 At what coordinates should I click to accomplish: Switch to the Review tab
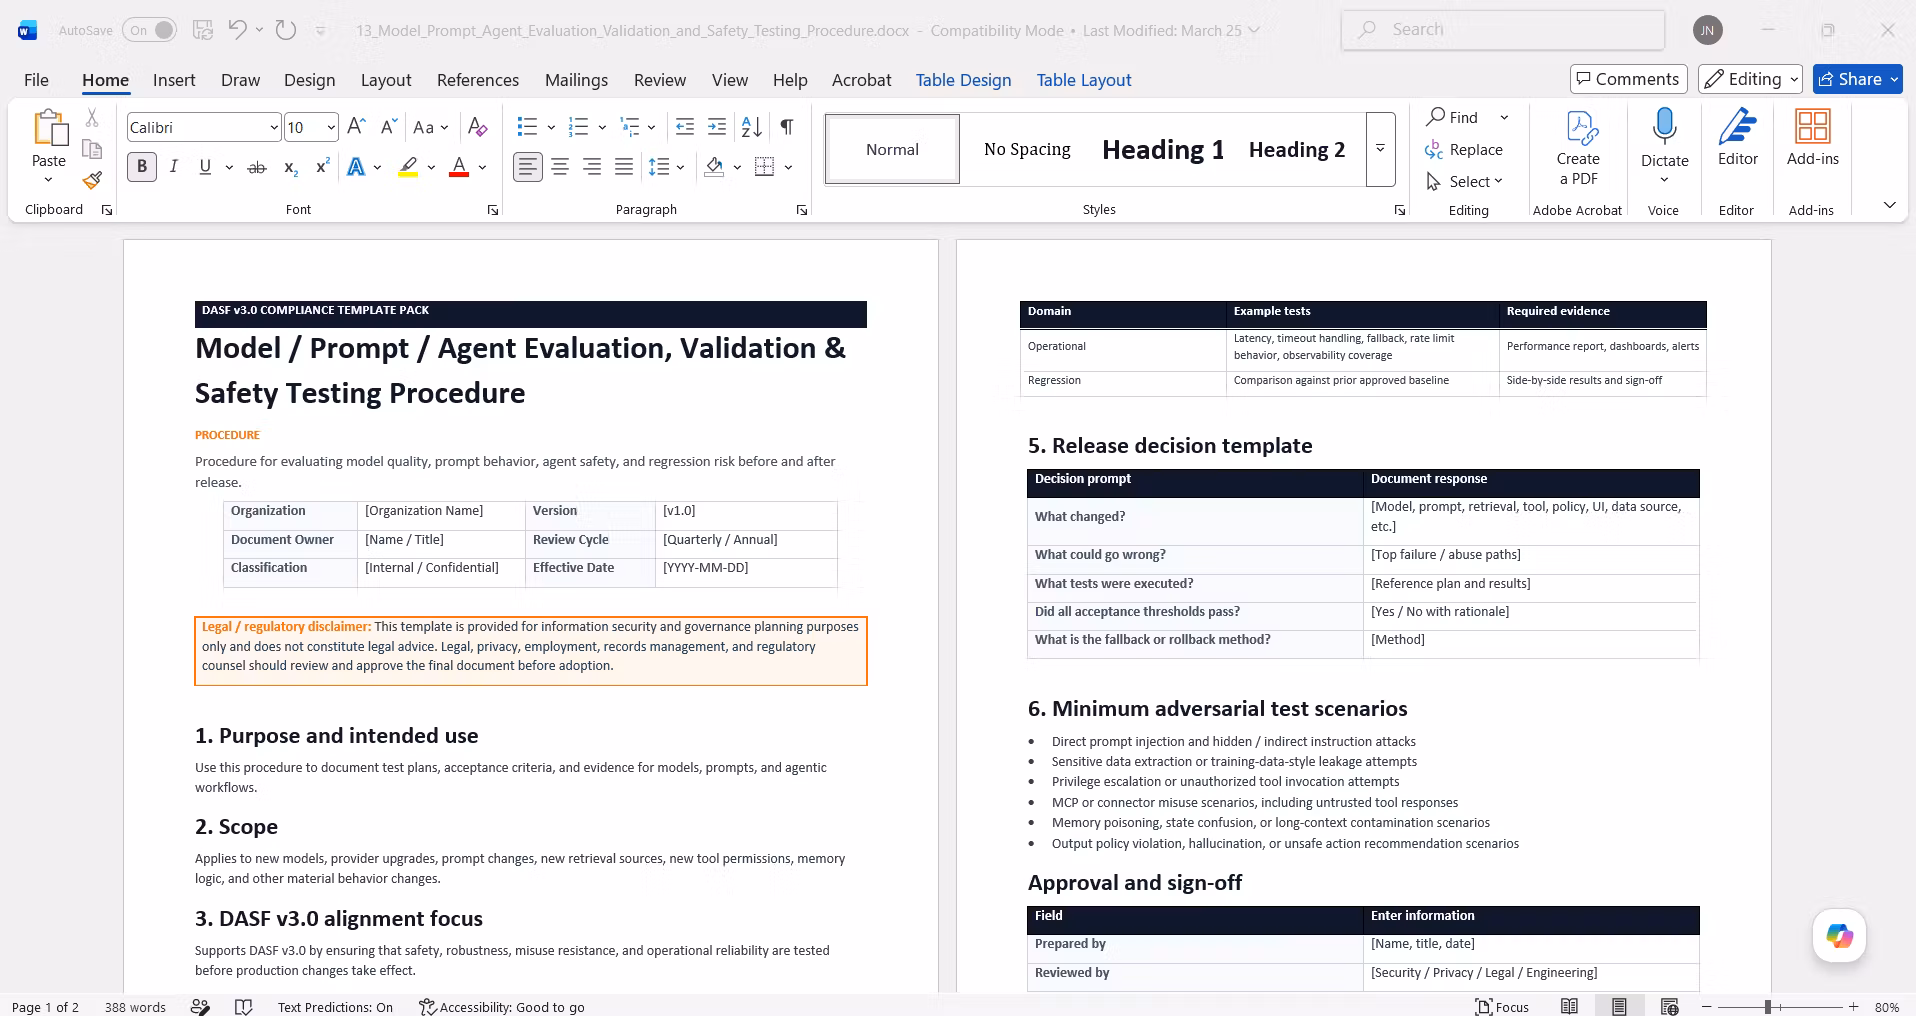pyautogui.click(x=660, y=80)
